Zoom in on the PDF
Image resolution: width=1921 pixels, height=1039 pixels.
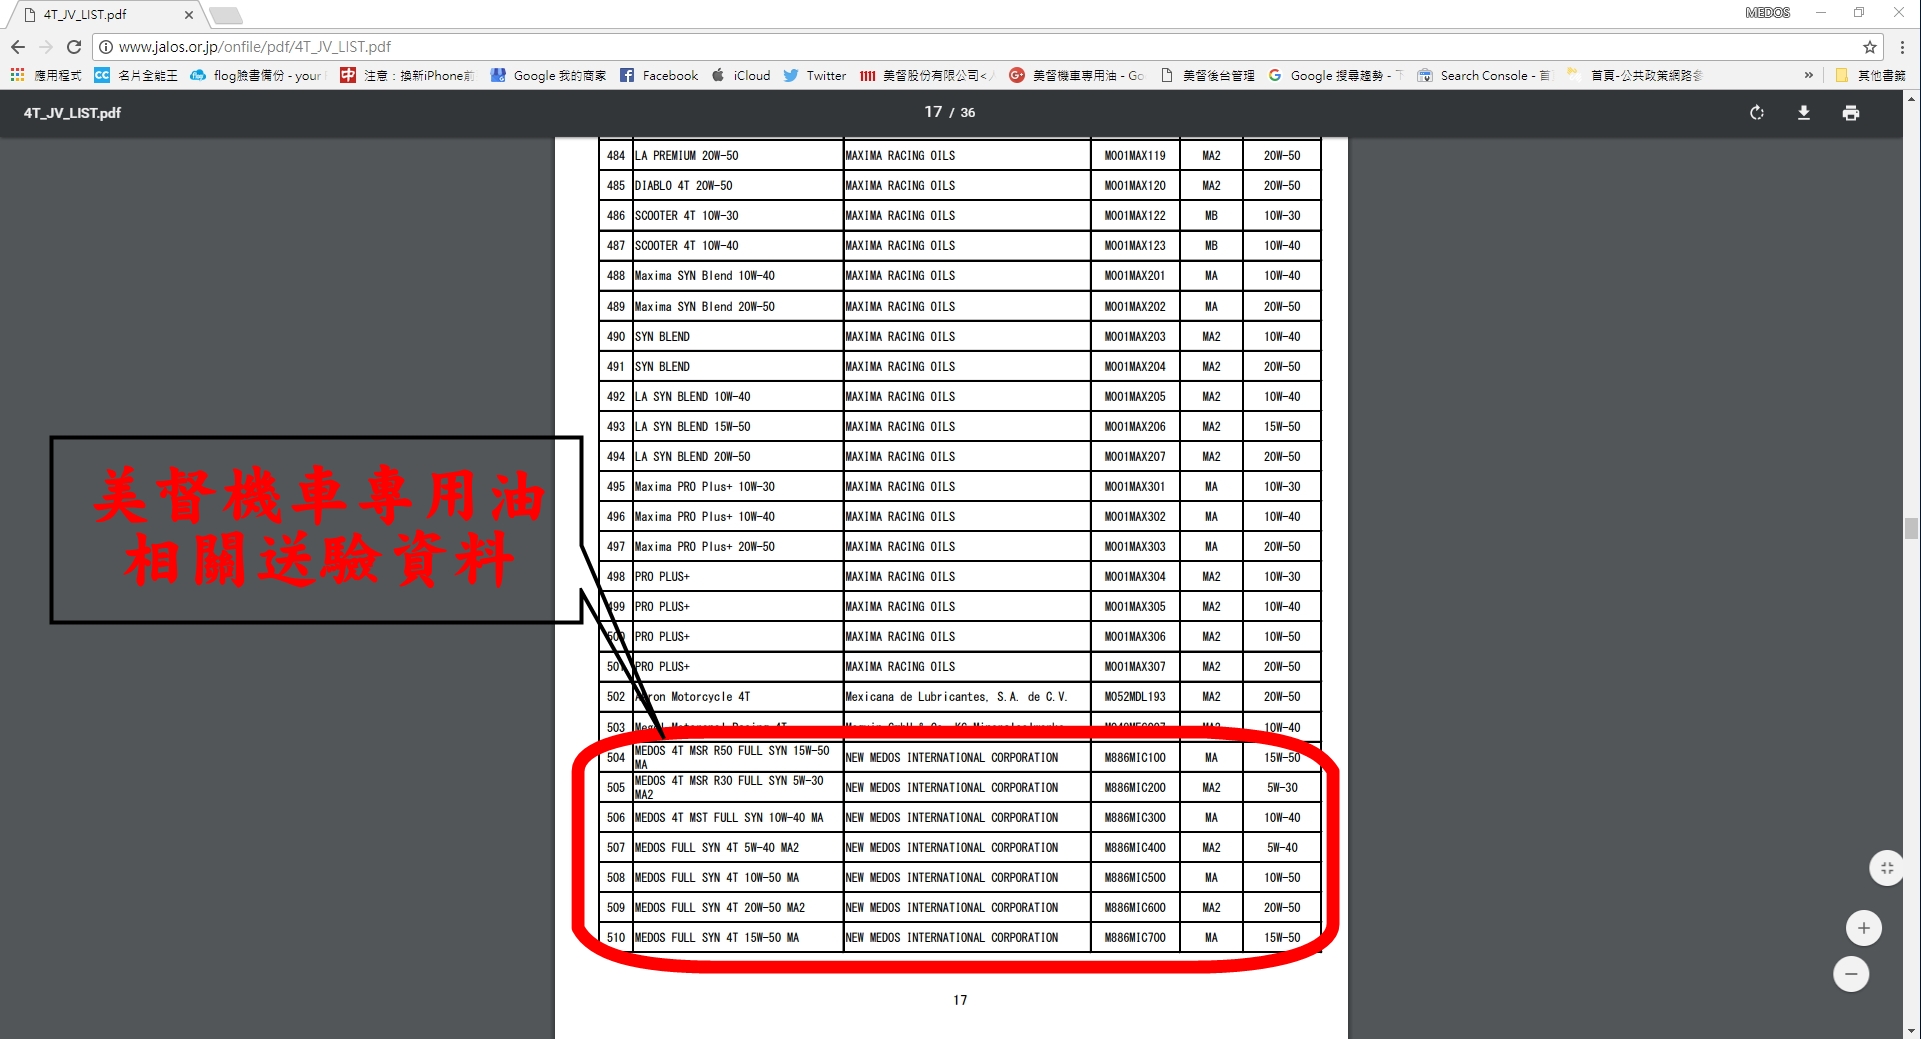[1863, 928]
